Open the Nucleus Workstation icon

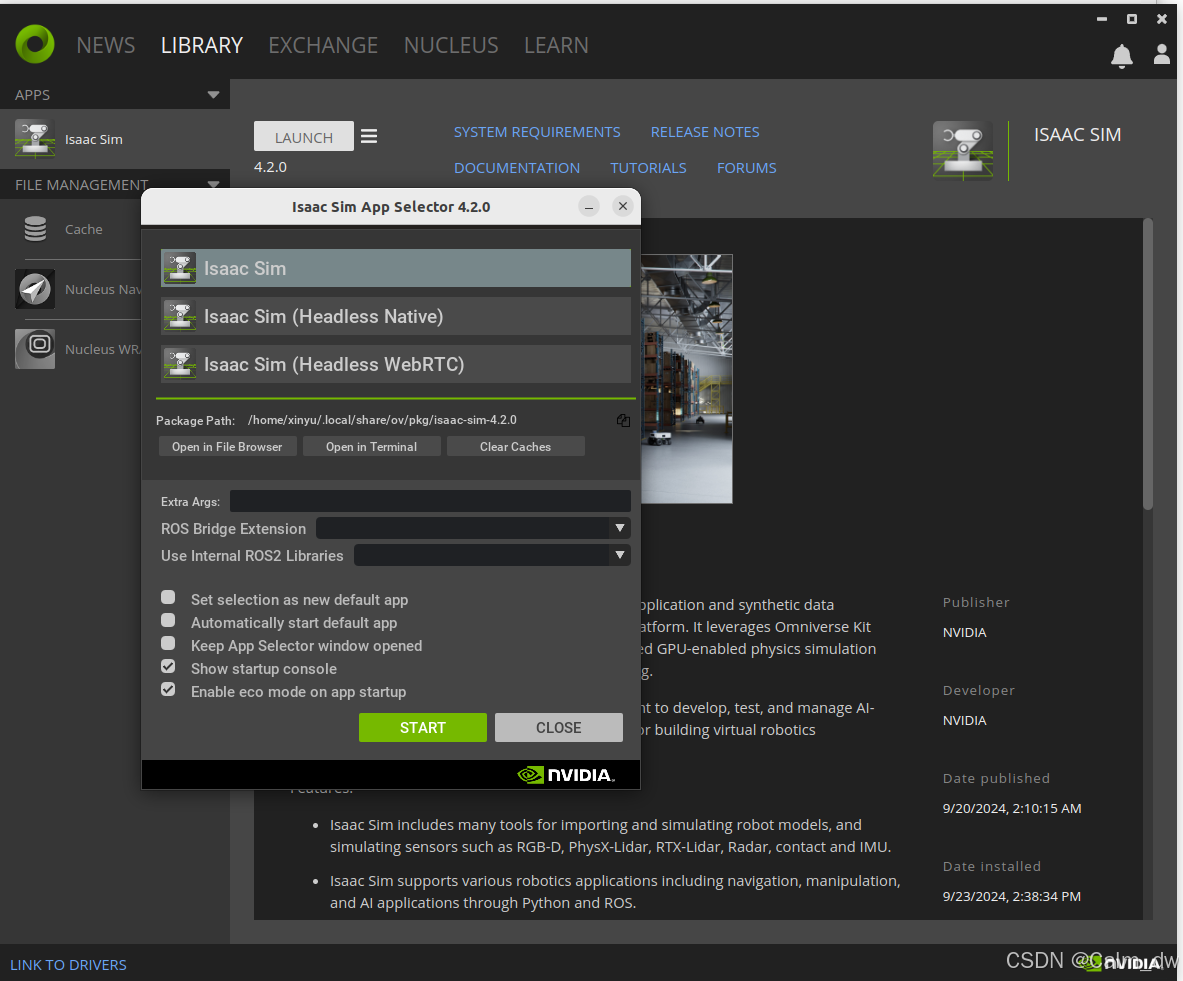click(35, 349)
